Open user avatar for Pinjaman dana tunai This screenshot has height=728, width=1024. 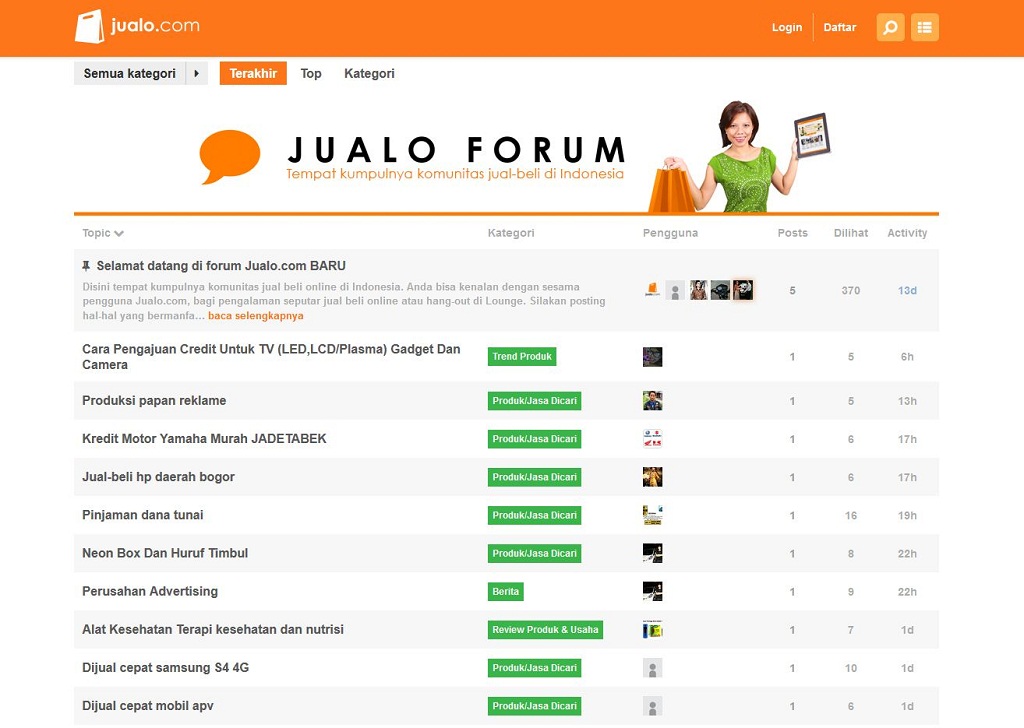(652, 515)
